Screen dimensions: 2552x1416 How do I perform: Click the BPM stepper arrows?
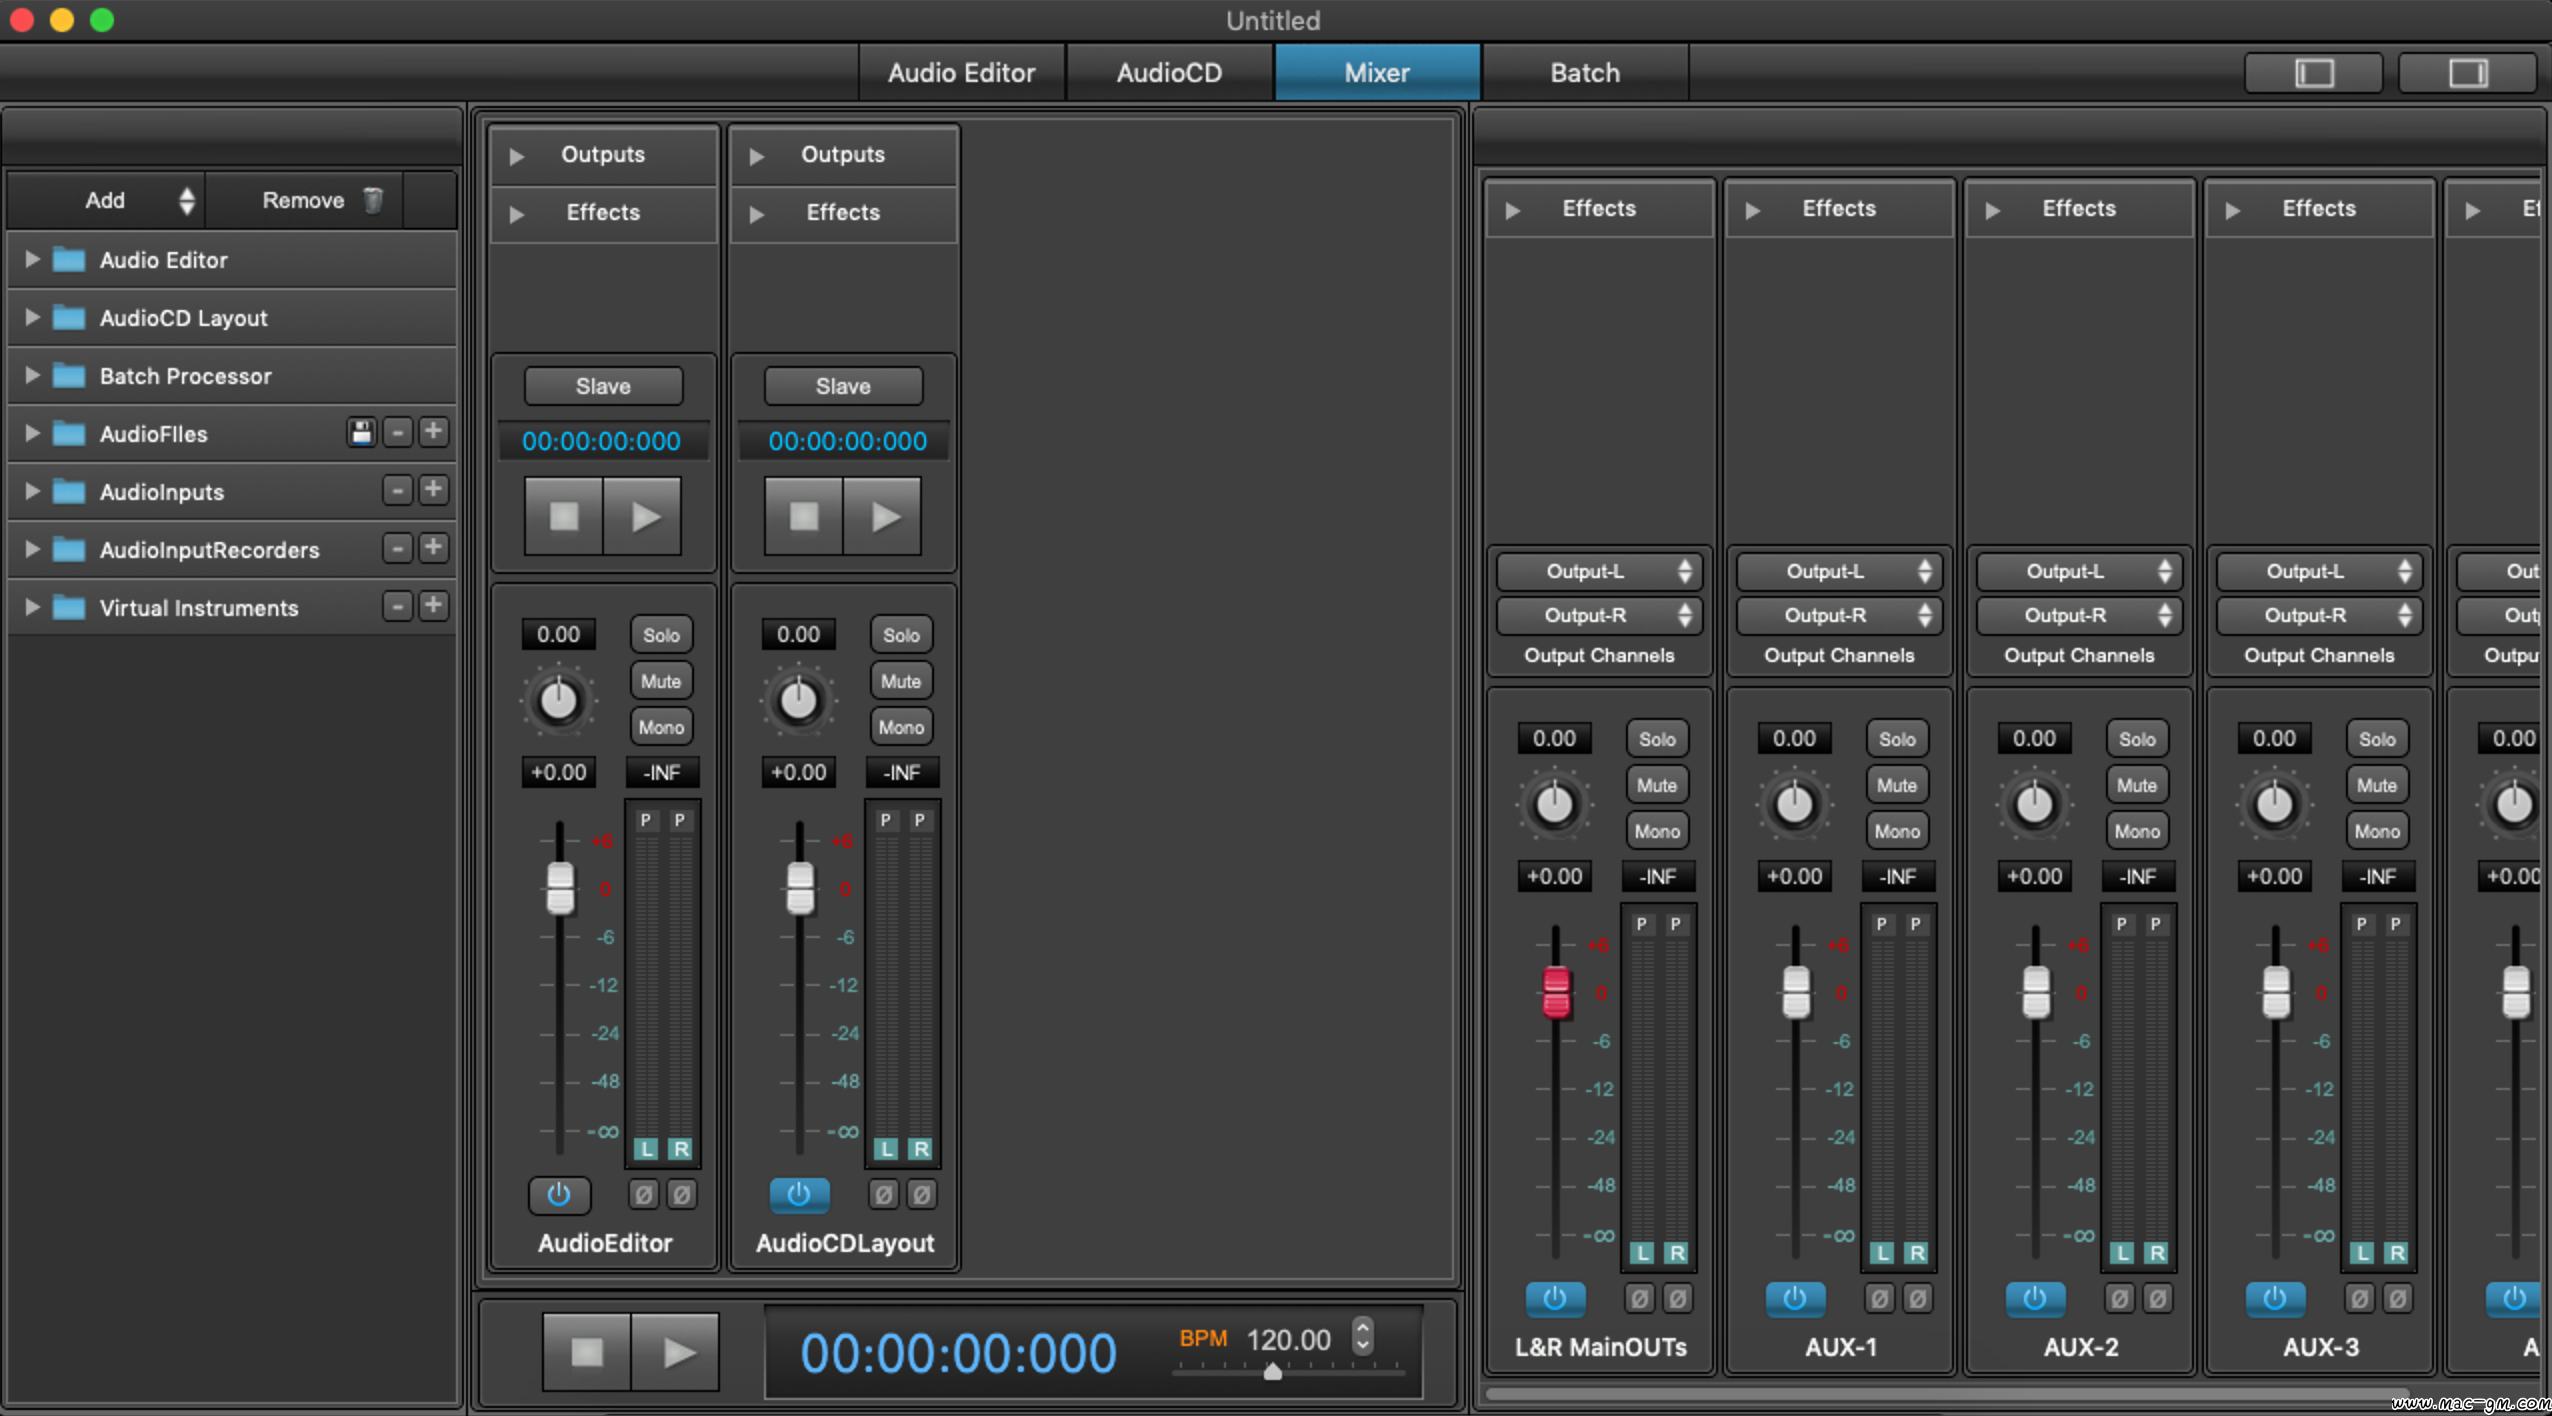pyautogui.click(x=1362, y=1336)
